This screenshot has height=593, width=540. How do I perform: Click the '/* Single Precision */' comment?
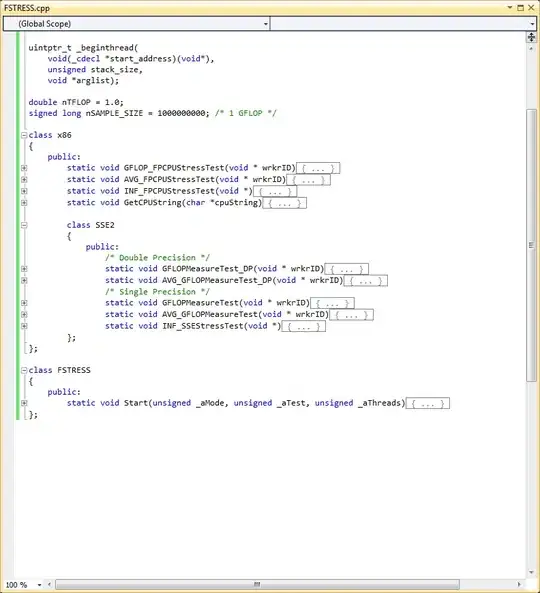point(157,292)
